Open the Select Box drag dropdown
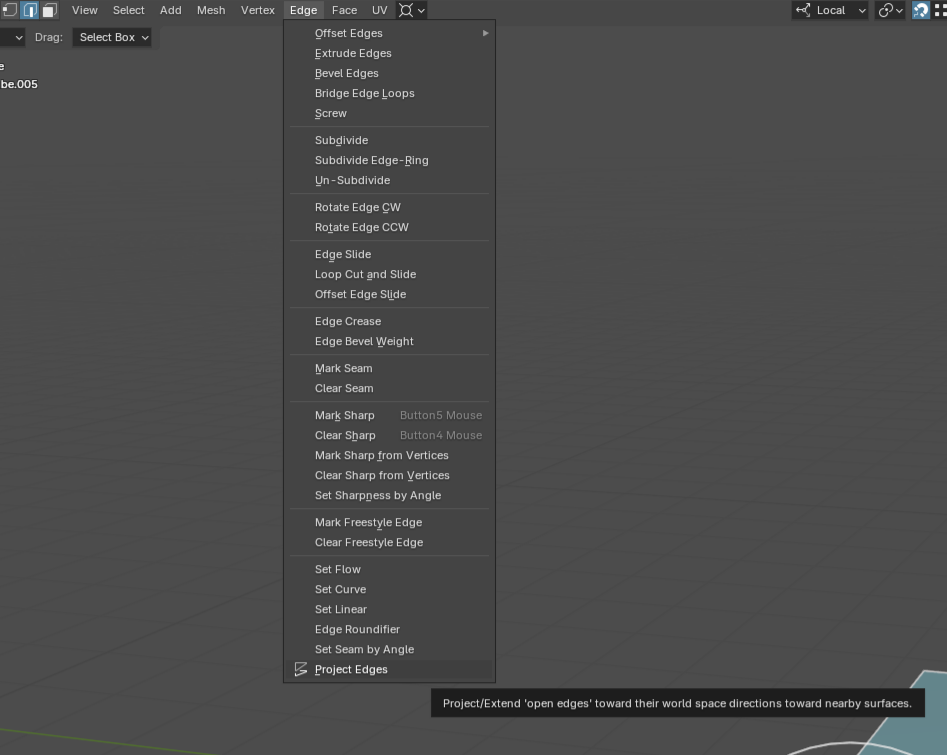The width and height of the screenshot is (947, 755). [x=112, y=37]
